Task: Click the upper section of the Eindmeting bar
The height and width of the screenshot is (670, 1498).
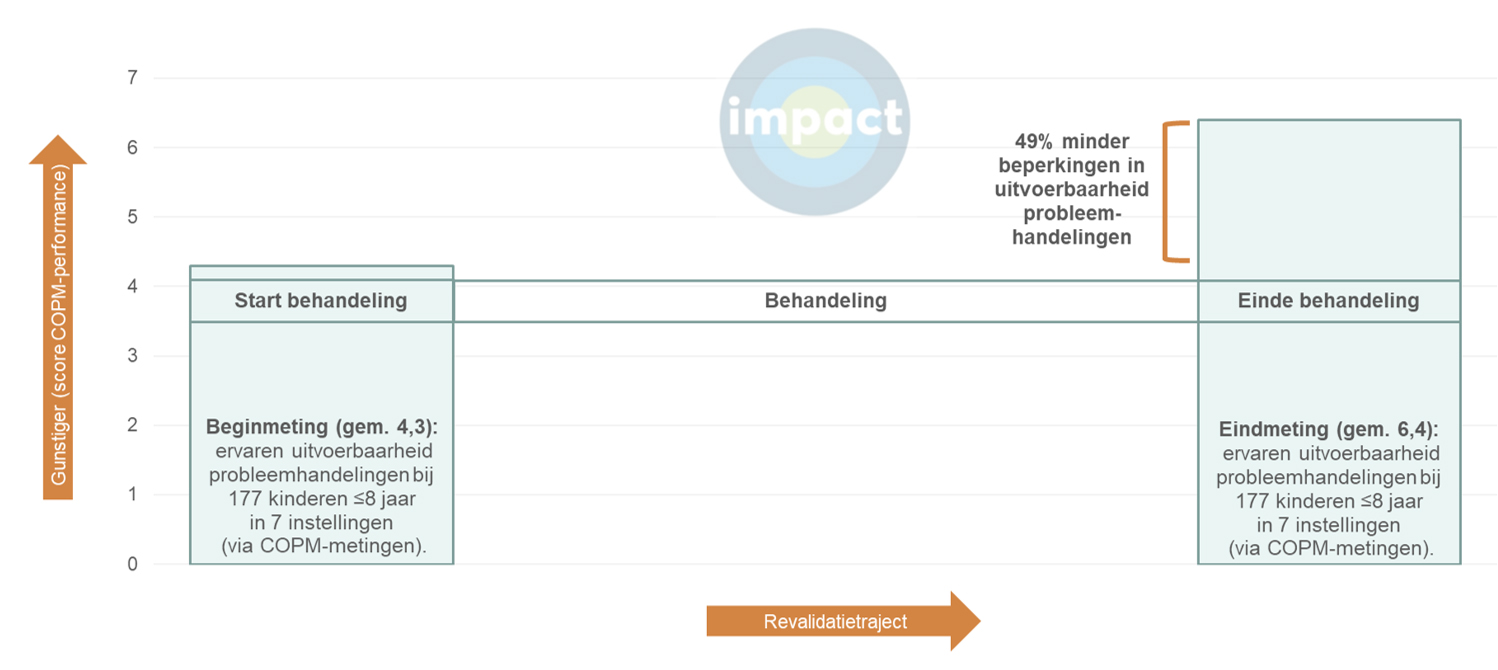Action: coord(1328,200)
